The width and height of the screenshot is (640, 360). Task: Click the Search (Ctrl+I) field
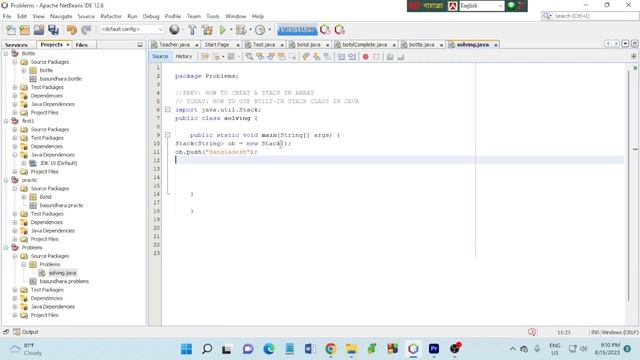pos(590,16)
